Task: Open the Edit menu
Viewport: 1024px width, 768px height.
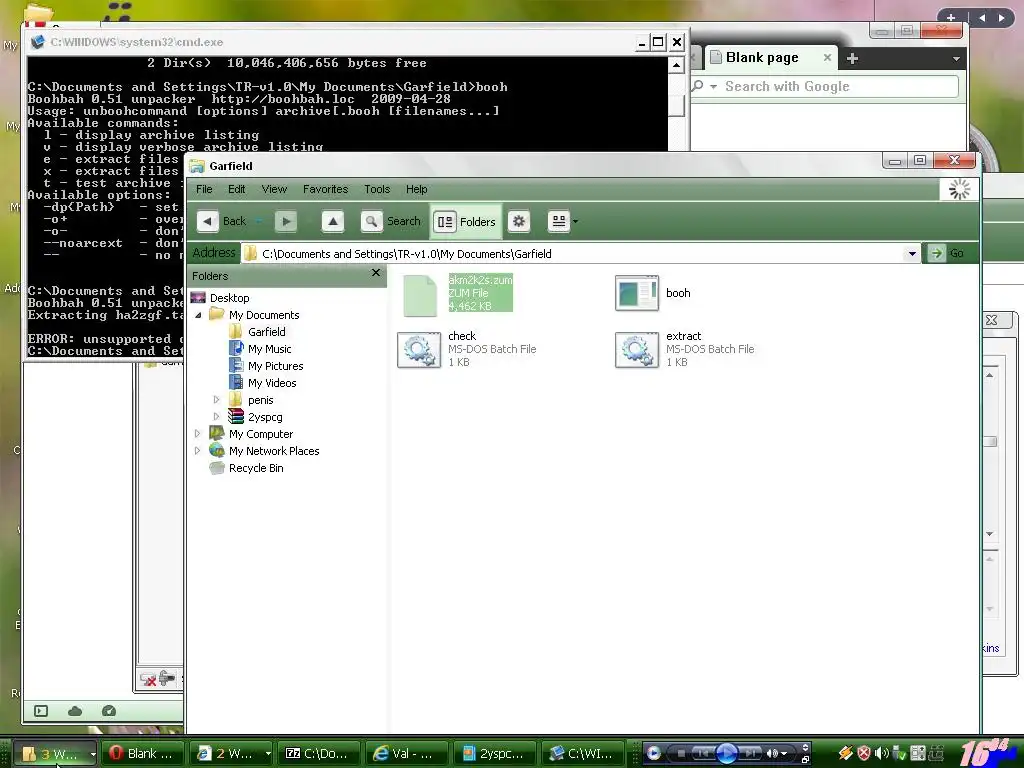Action: coord(236,189)
